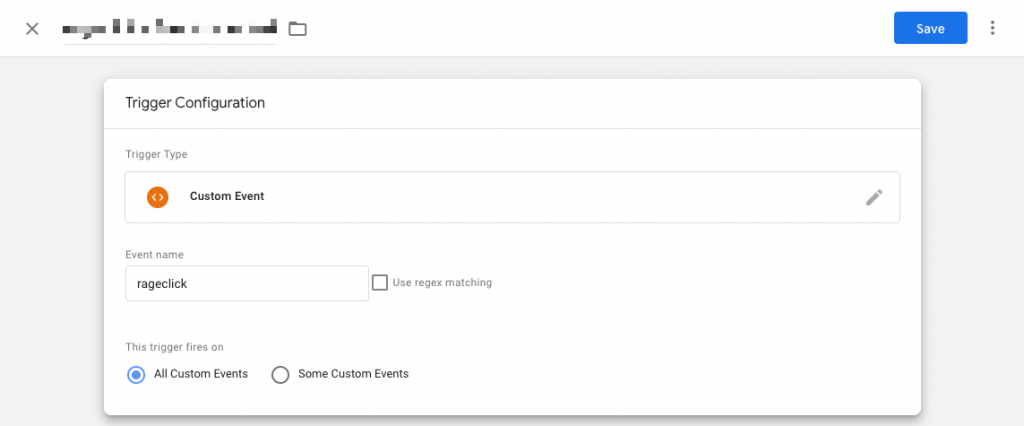Click the Custom Event trigger type text

pyautogui.click(x=227, y=197)
